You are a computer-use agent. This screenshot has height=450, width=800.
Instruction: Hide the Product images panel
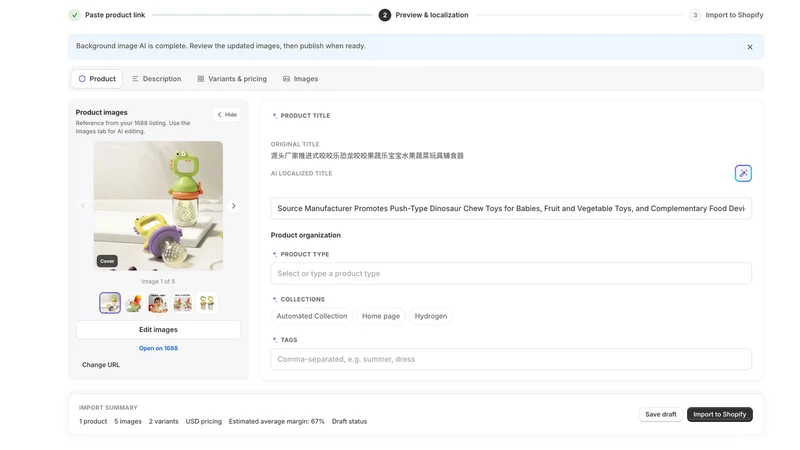tap(227, 115)
